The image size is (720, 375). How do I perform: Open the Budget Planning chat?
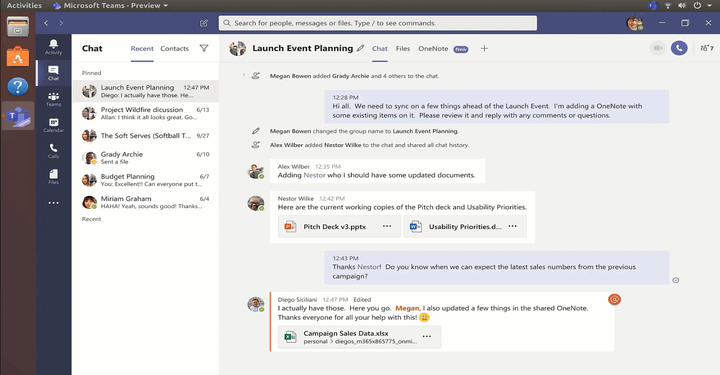coord(146,180)
